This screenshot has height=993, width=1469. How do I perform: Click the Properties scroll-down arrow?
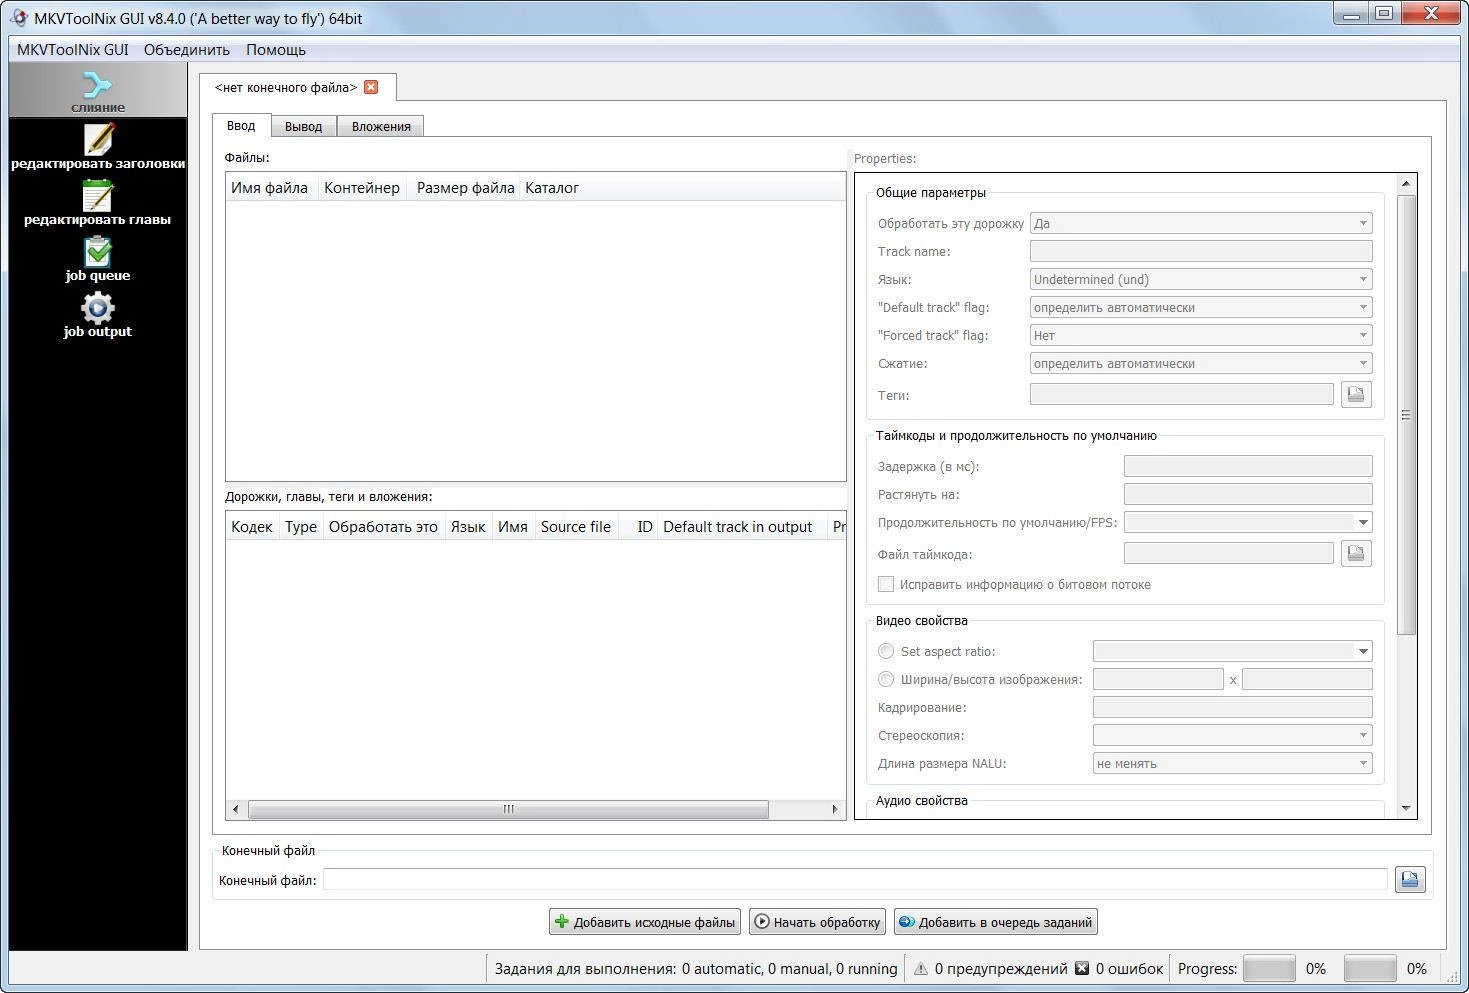(1406, 808)
